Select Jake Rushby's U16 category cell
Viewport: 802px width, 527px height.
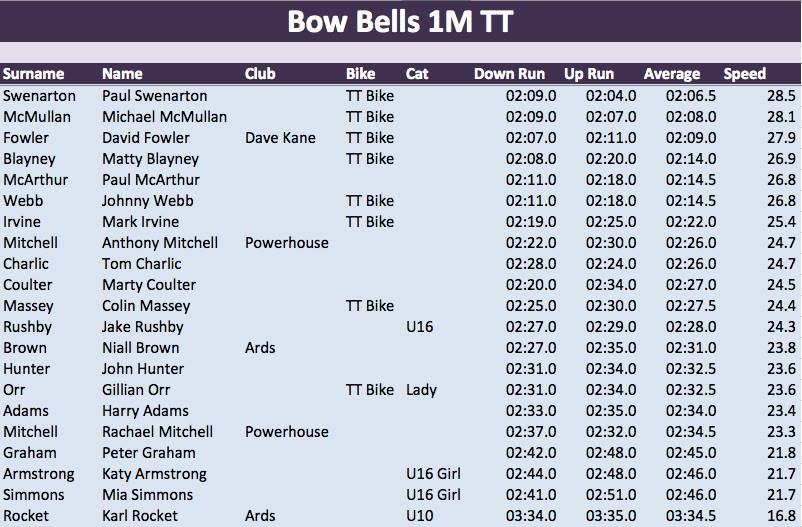point(419,326)
